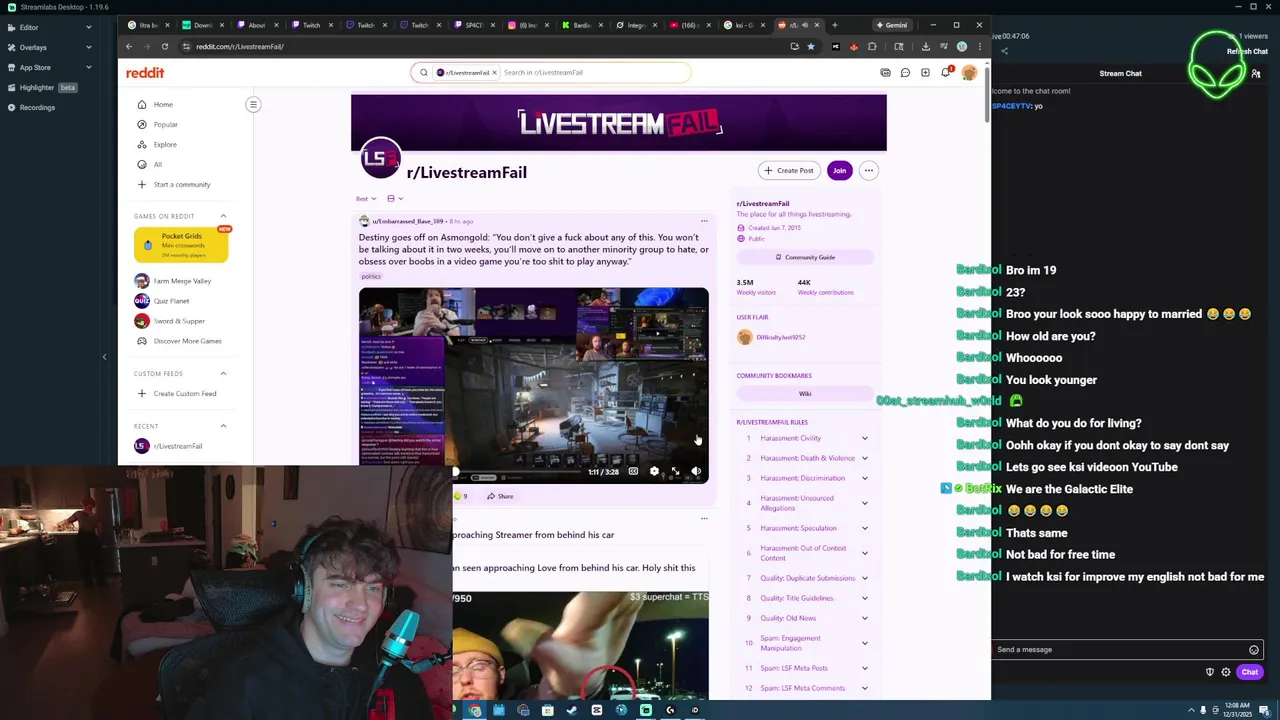This screenshot has width=1280, height=720.
Task: Open Reddit notifications bell
Action: pyautogui.click(x=945, y=73)
